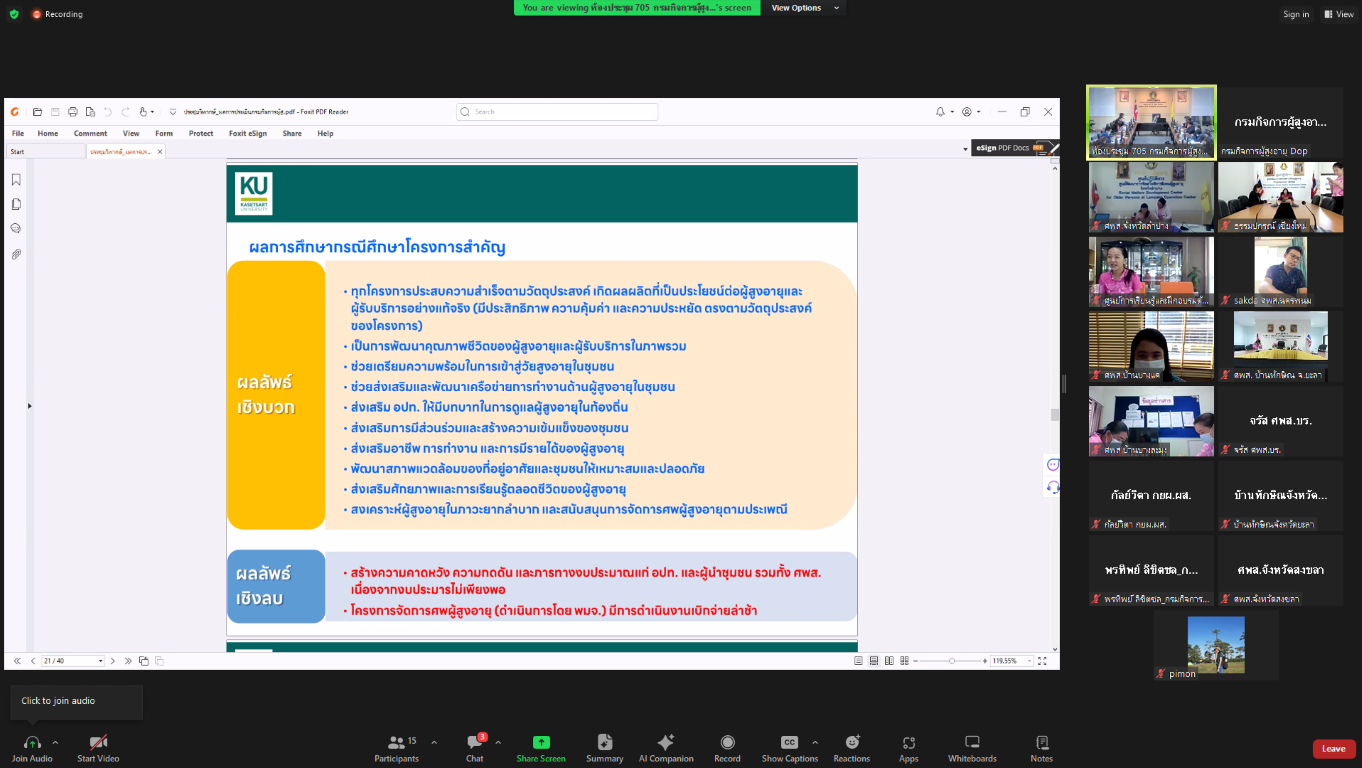Open the Bookmarks panel icon
This screenshot has height=768, width=1362.
pos(16,180)
